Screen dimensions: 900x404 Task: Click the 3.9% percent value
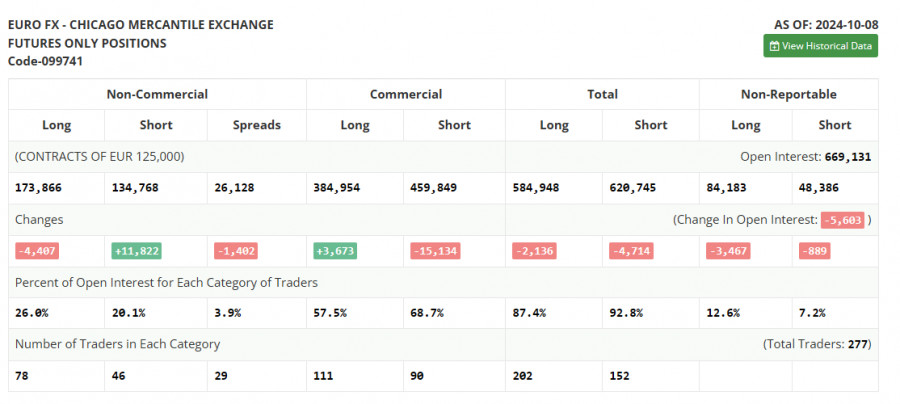point(227,313)
